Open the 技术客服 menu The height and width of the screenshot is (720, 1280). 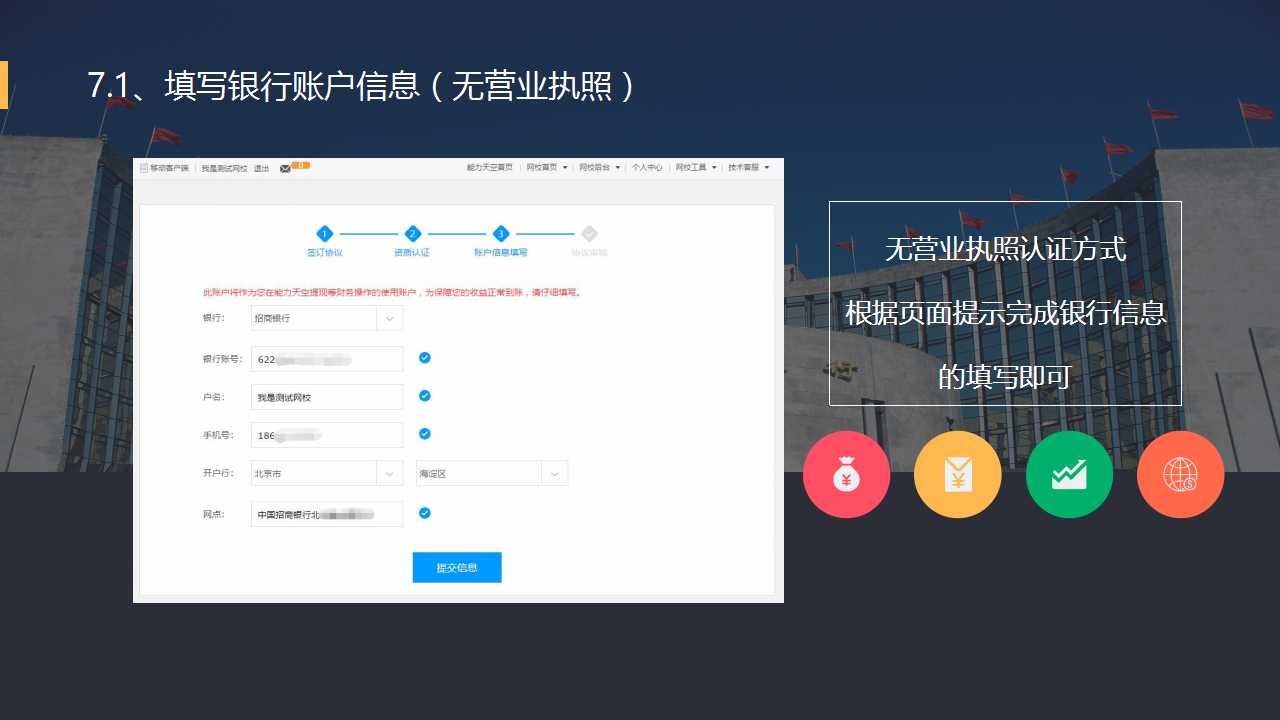point(748,168)
